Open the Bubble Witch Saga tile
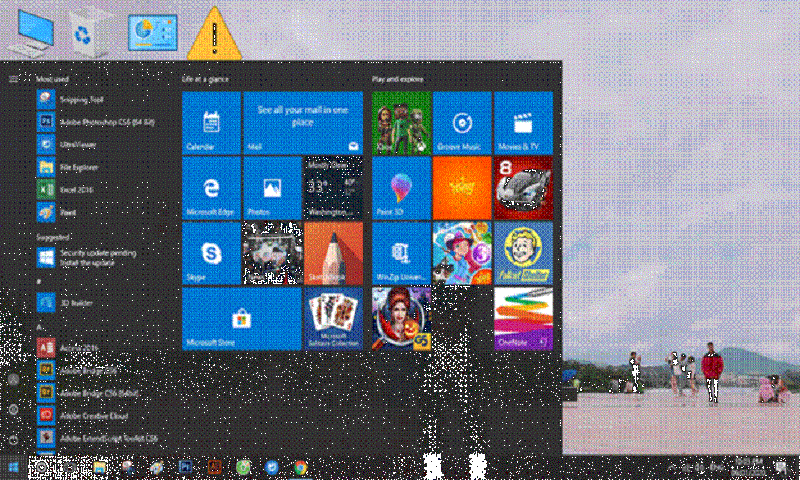The width and height of the screenshot is (800, 480). coord(462,254)
